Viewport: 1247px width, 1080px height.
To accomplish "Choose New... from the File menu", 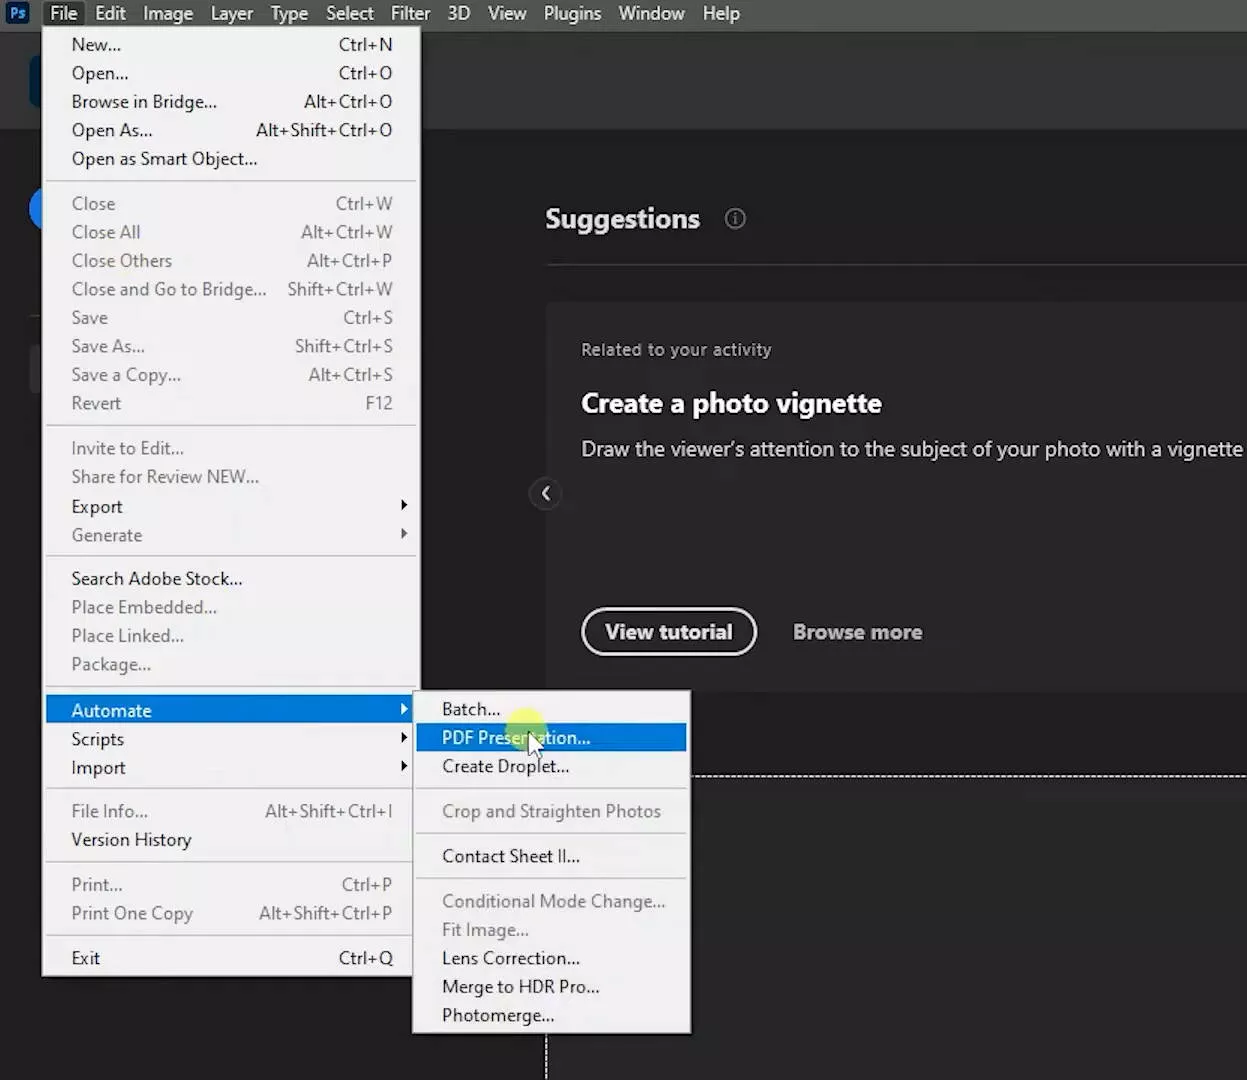I will click(x=231, y=45).
